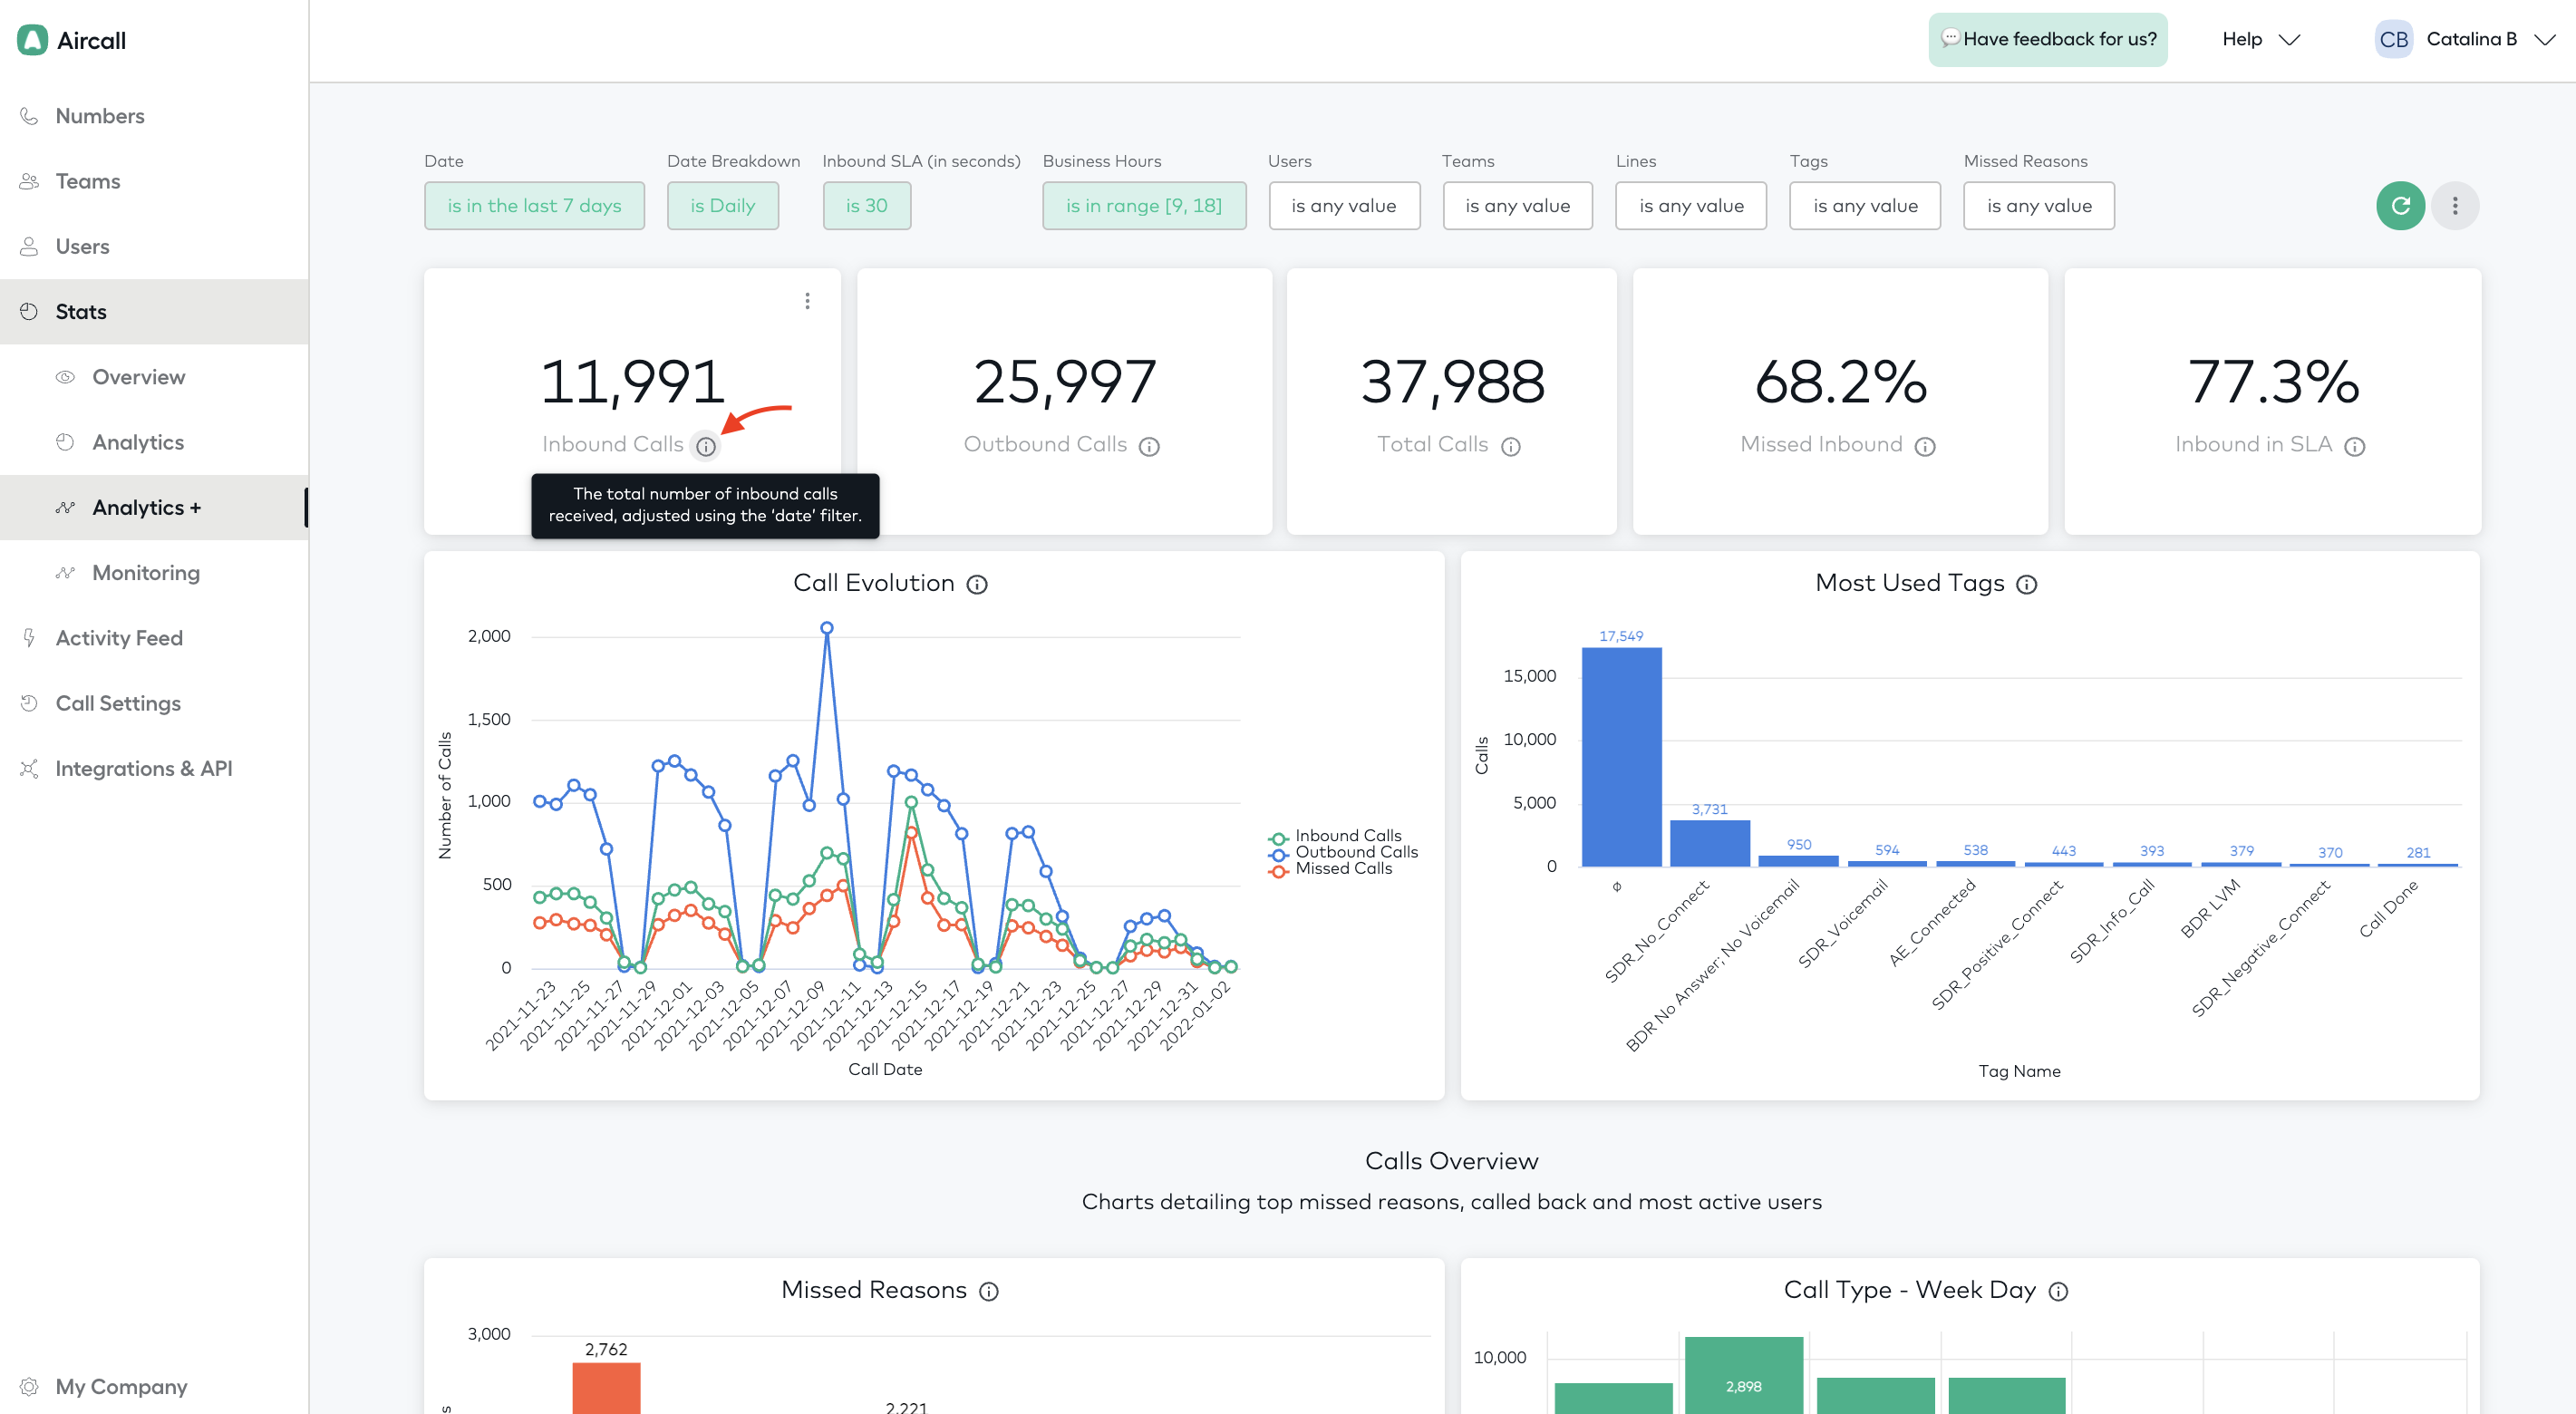Open the Inbound SLA filter 'is 30'
2576x1414 pixels.
click(x=867, y=206)
